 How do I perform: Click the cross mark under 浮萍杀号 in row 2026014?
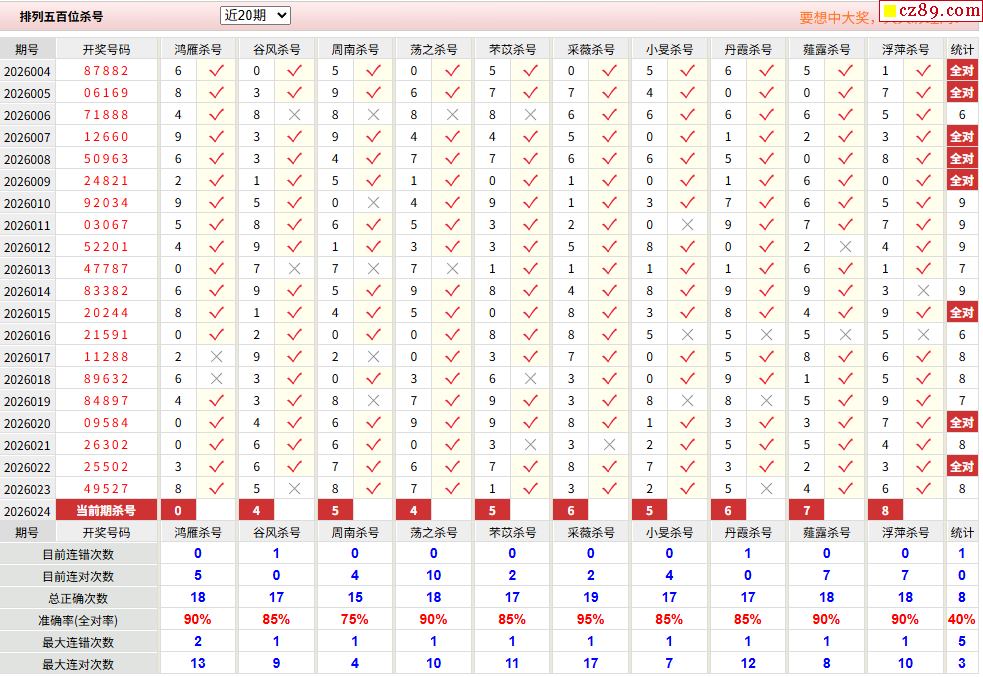(923, 291)
